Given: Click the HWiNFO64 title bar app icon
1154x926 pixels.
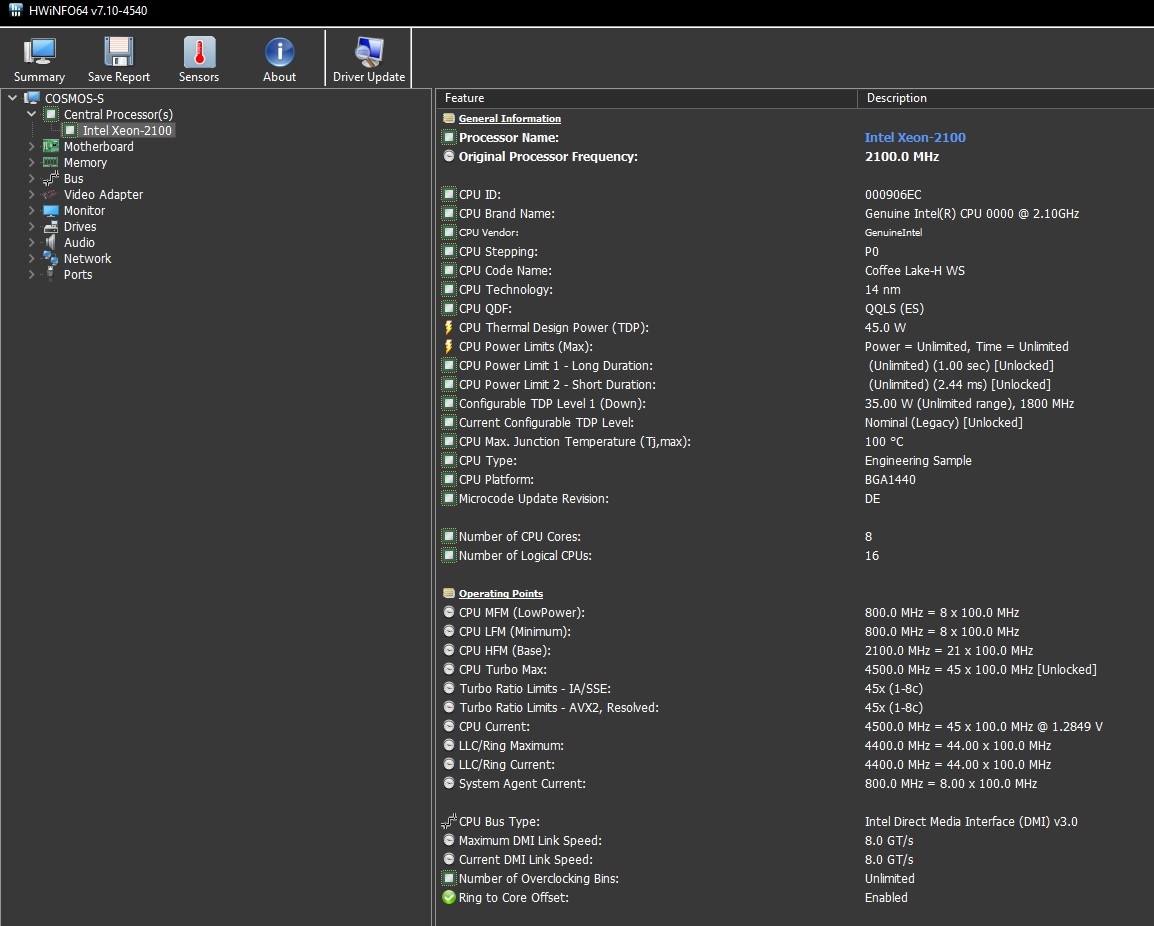Looking at the screenshot, I should [16, 10].
